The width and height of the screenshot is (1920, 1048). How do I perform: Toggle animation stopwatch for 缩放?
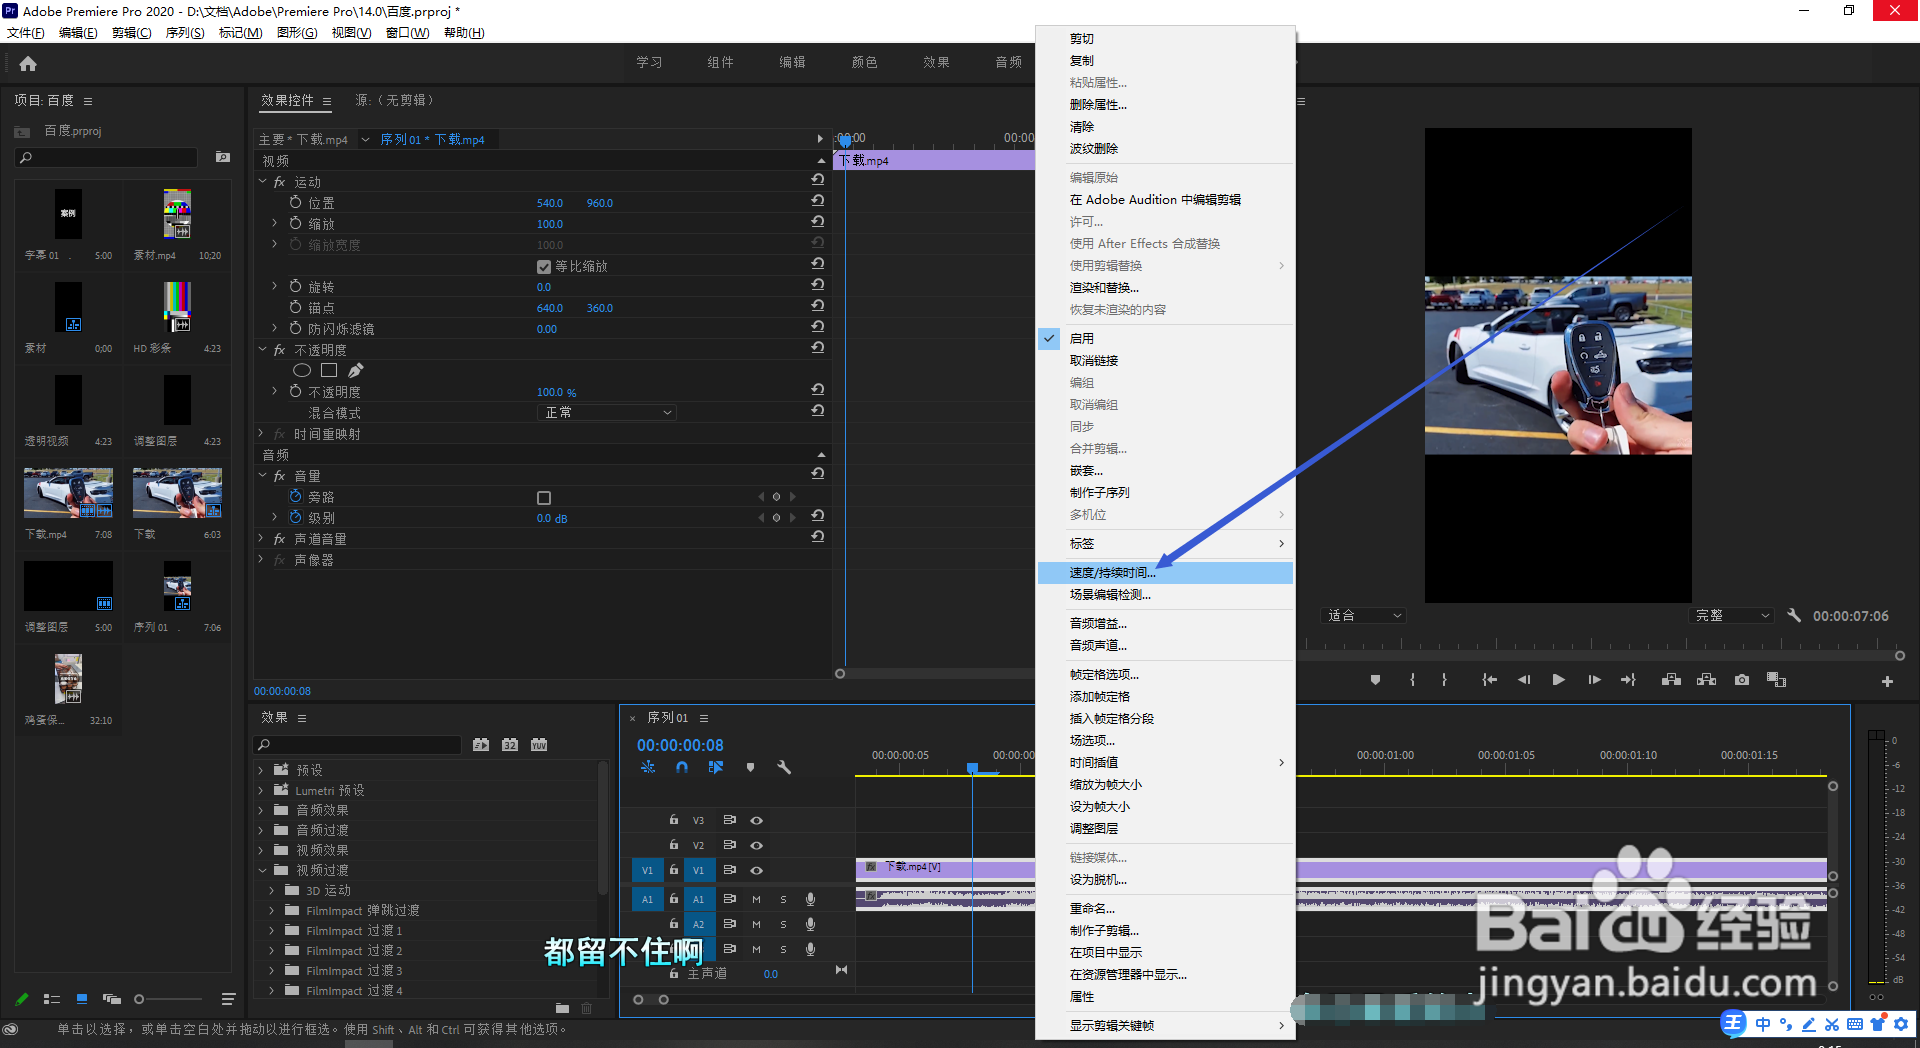click(295, 224)
